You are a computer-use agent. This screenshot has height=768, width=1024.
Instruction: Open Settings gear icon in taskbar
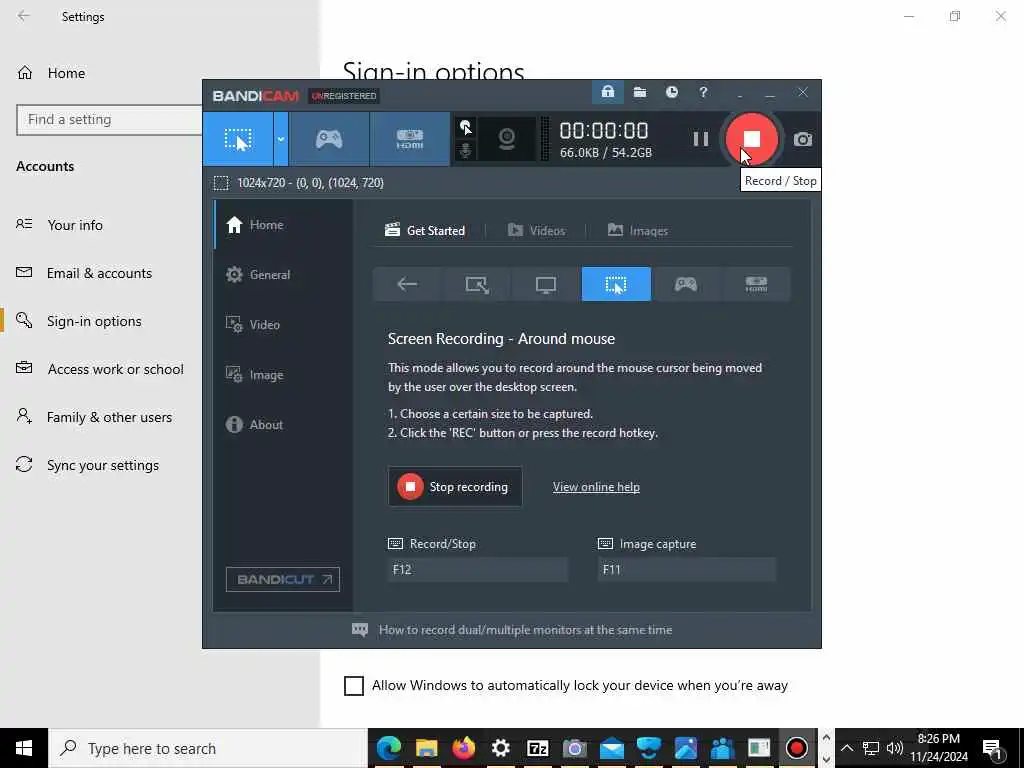tap(500, 748)
